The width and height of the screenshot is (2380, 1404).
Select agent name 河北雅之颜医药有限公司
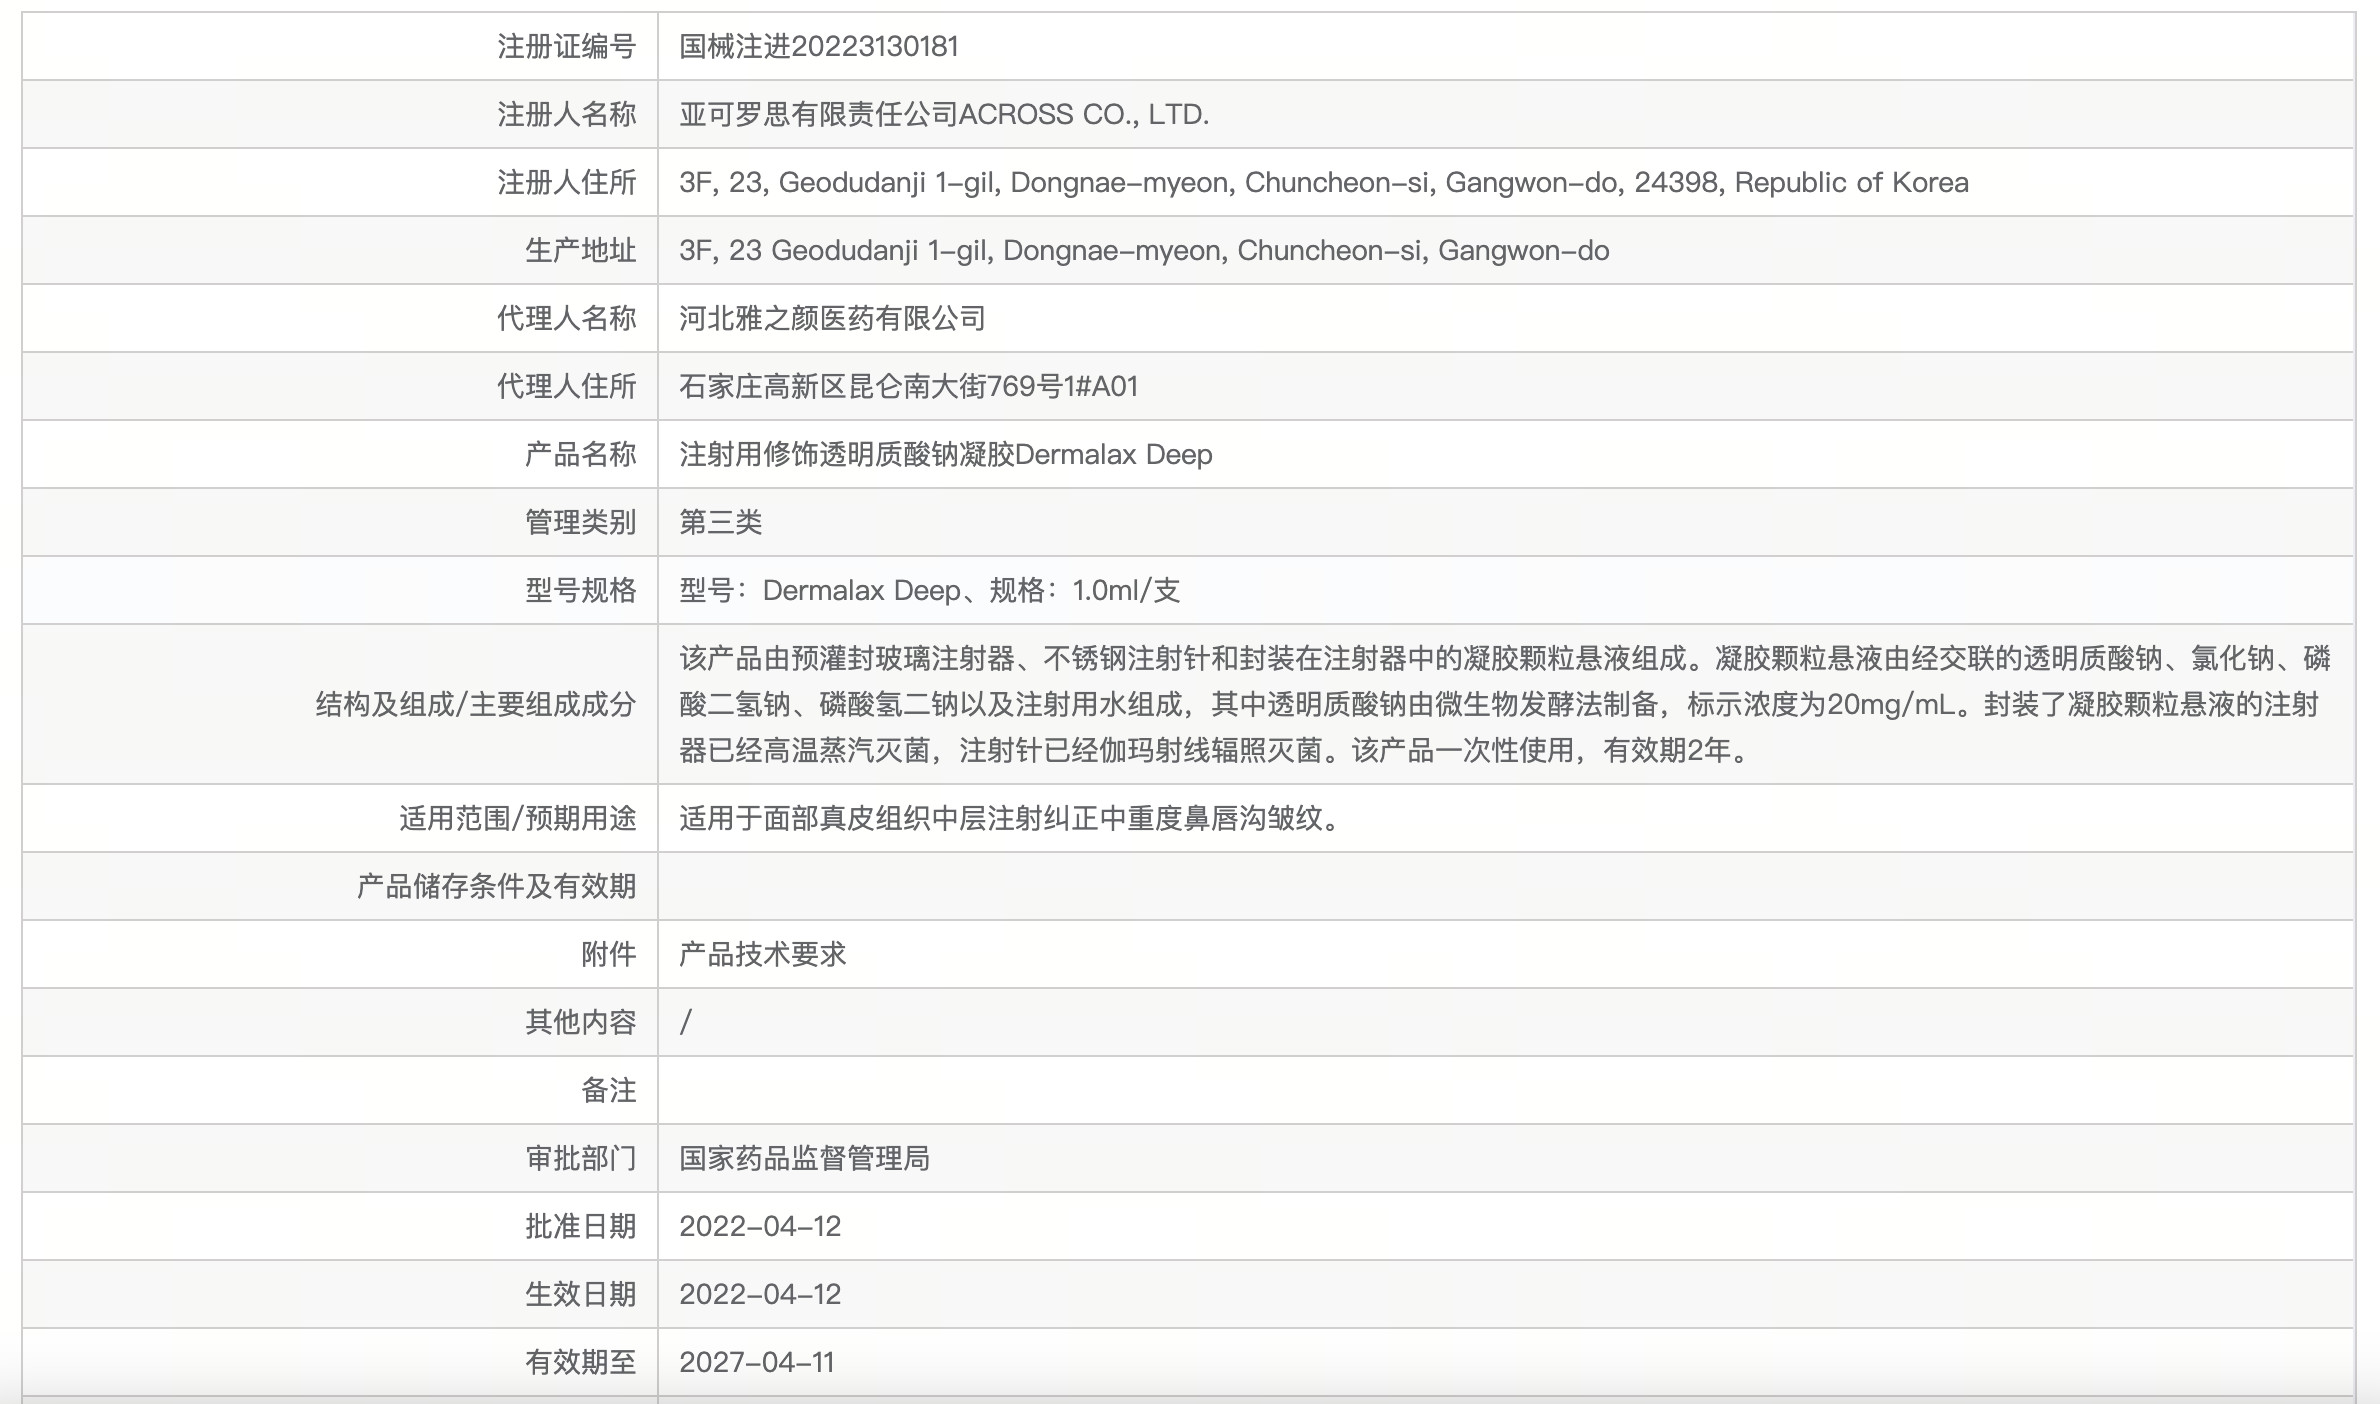pyautogui.click(x=832, y=318)
